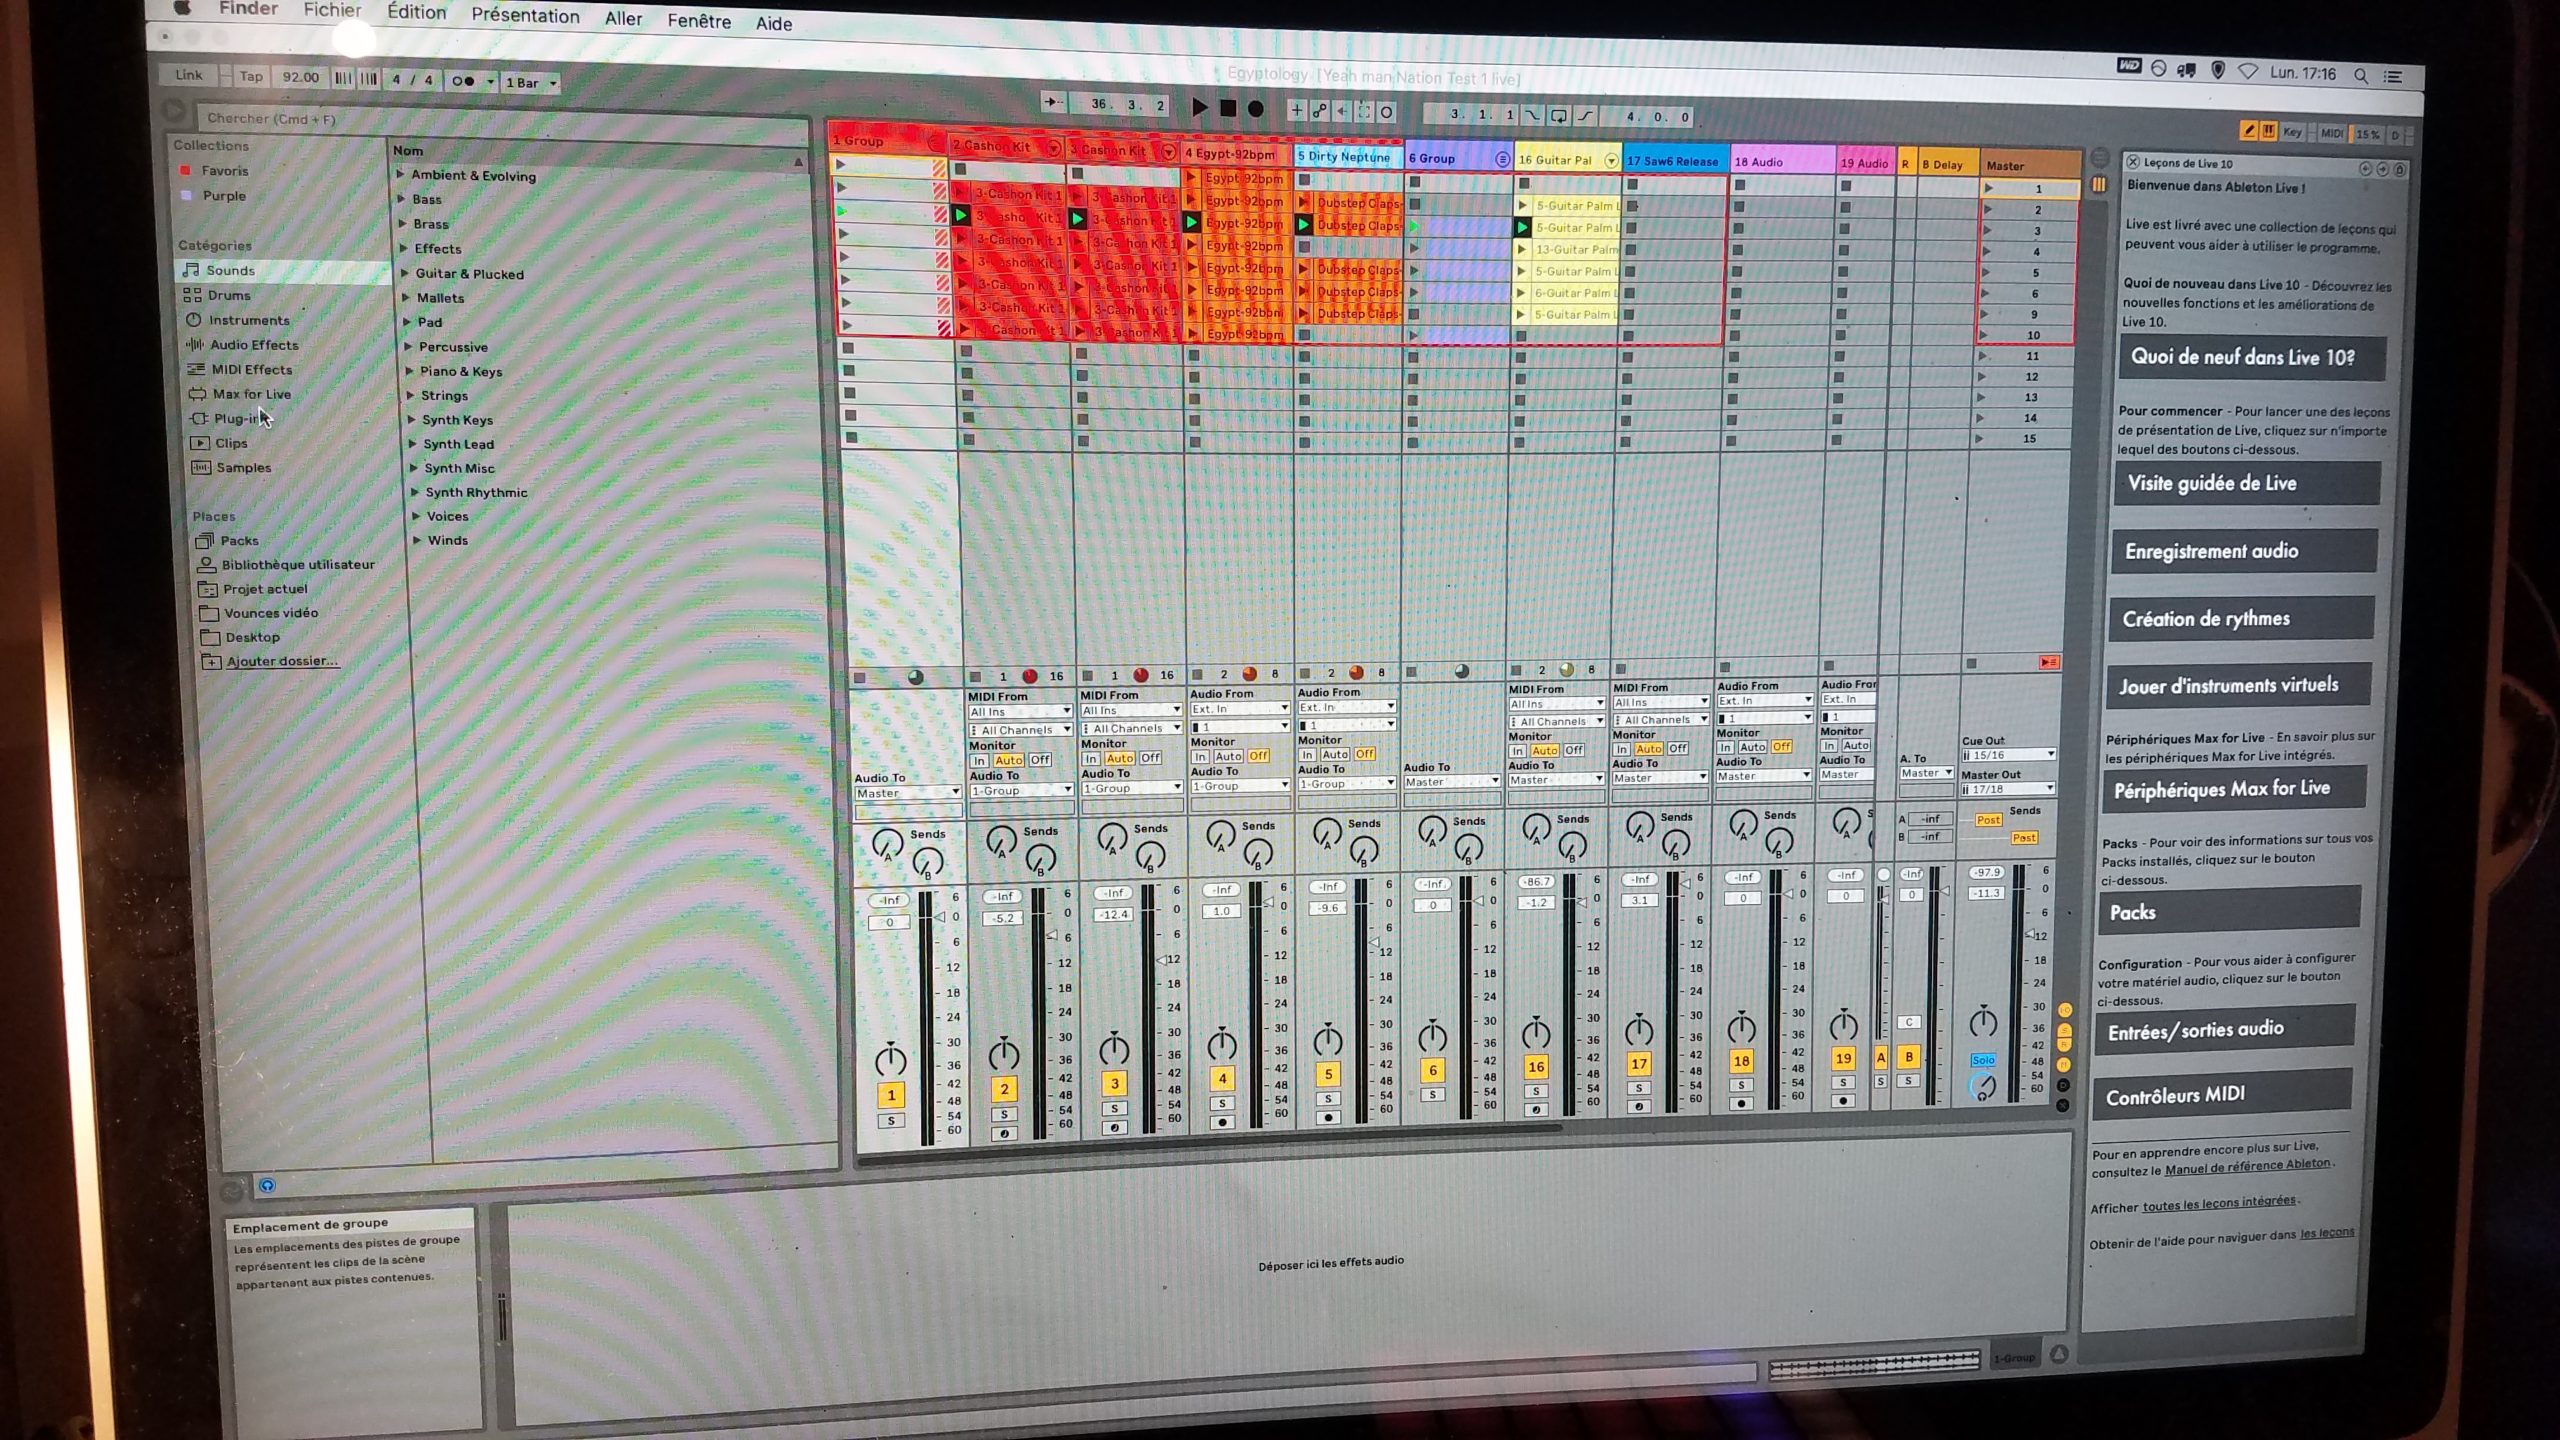Click the Tap tempo button

click(251, 76)
